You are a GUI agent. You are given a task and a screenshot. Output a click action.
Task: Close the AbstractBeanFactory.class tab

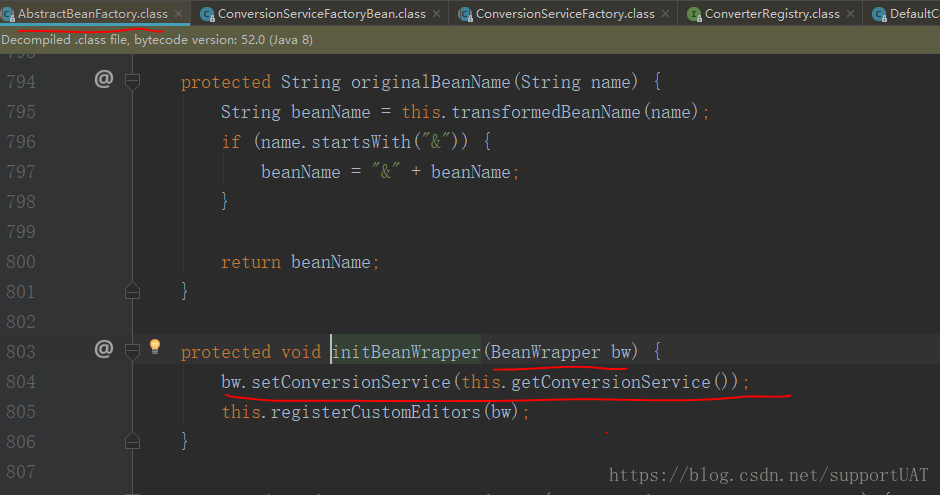pyautogui.click(x=179, y=13)
